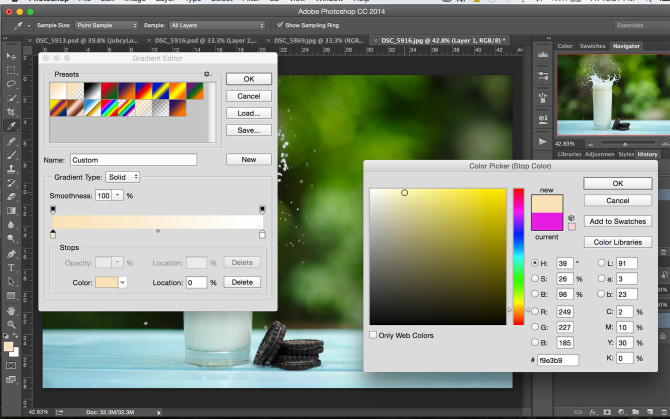Click the hex color field
The height and width of the screenshot is (419, 670).
[558, 360]
